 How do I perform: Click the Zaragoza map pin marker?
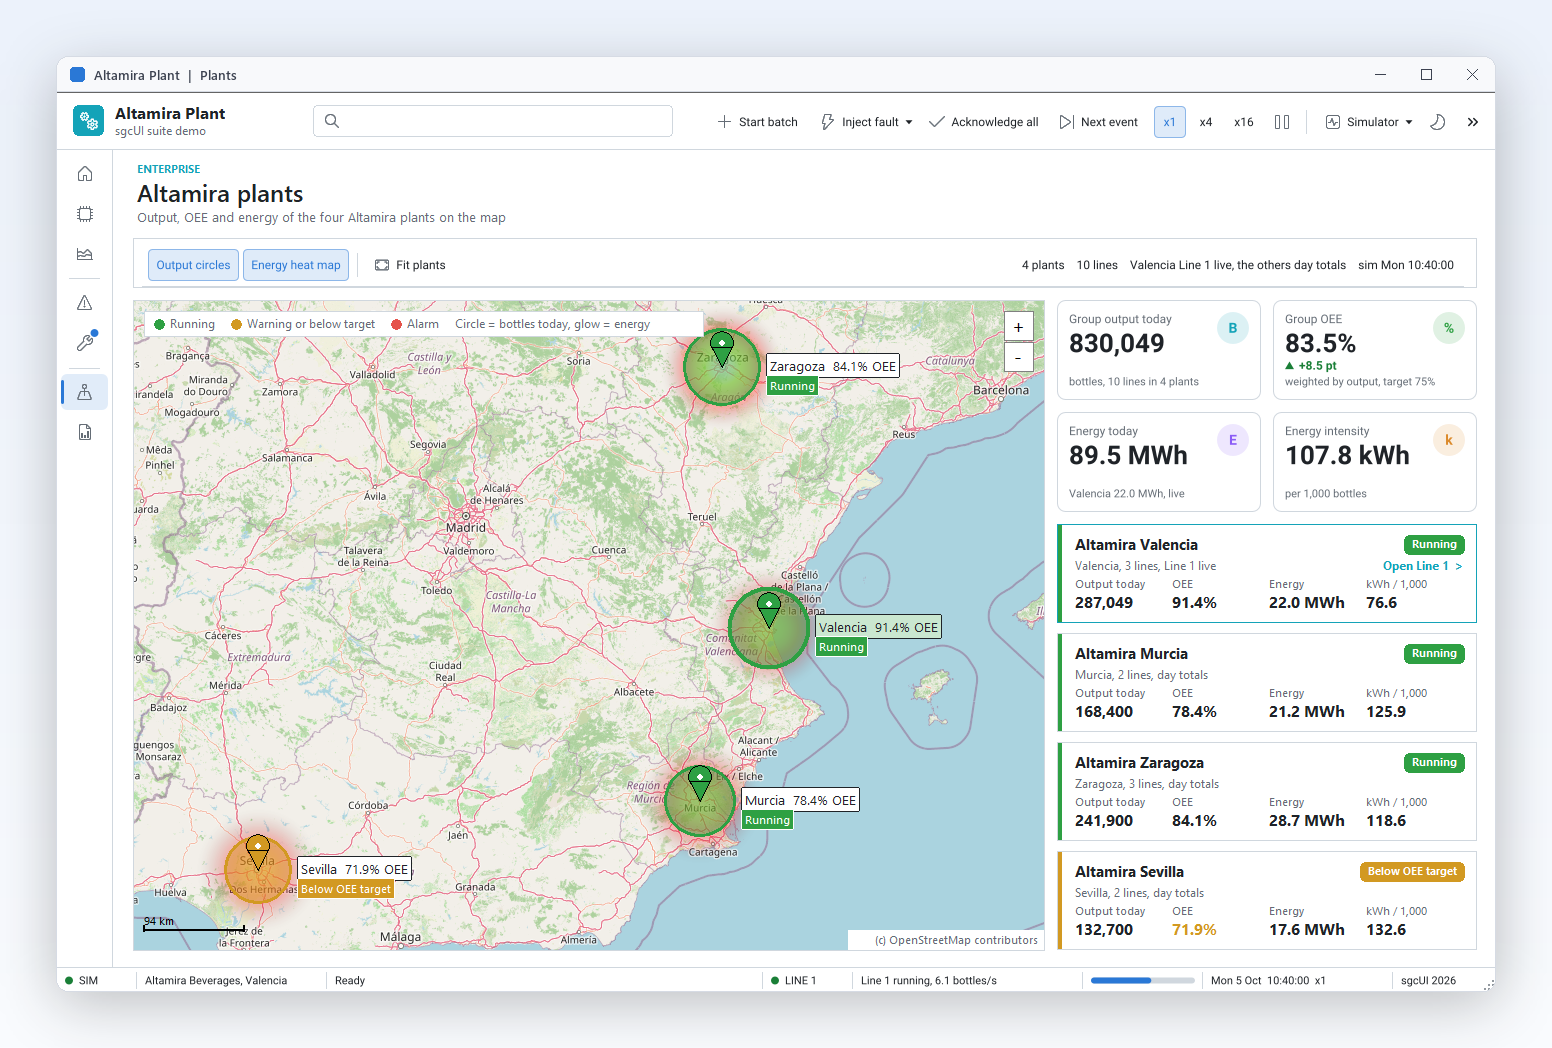click(x=722, y=349)
